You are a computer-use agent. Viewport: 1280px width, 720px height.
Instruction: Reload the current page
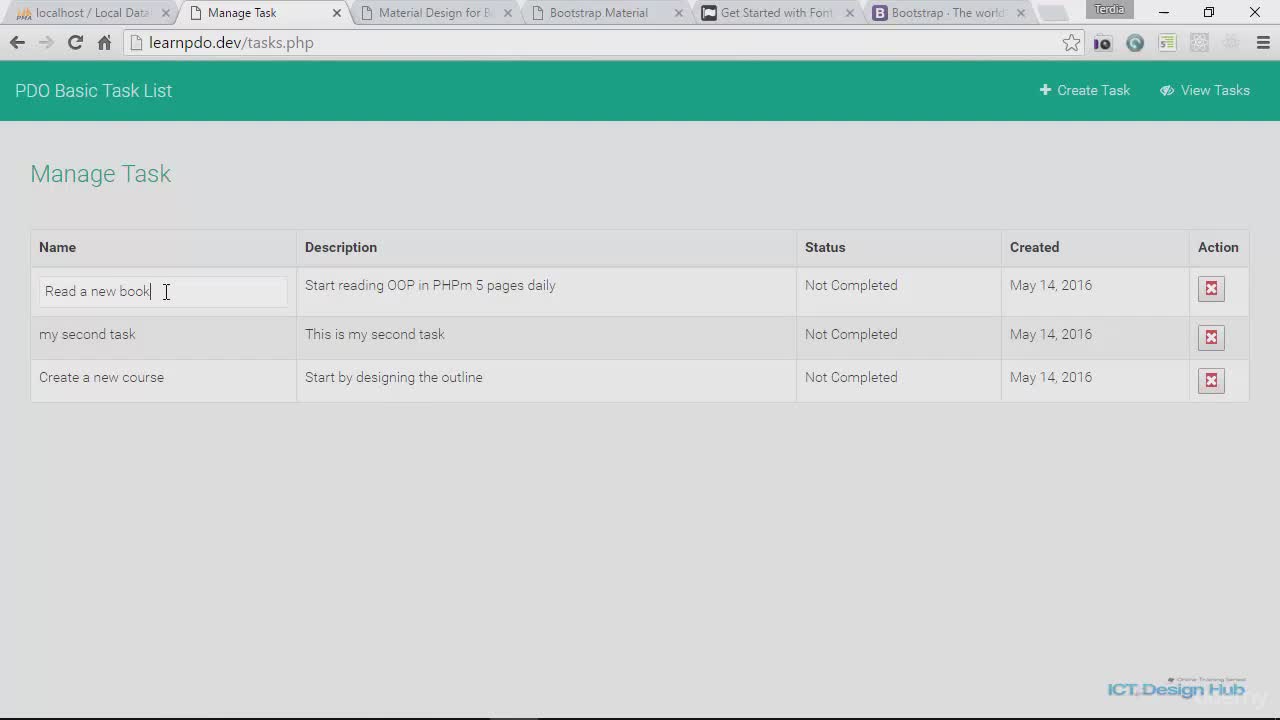(x=75, y=43)
